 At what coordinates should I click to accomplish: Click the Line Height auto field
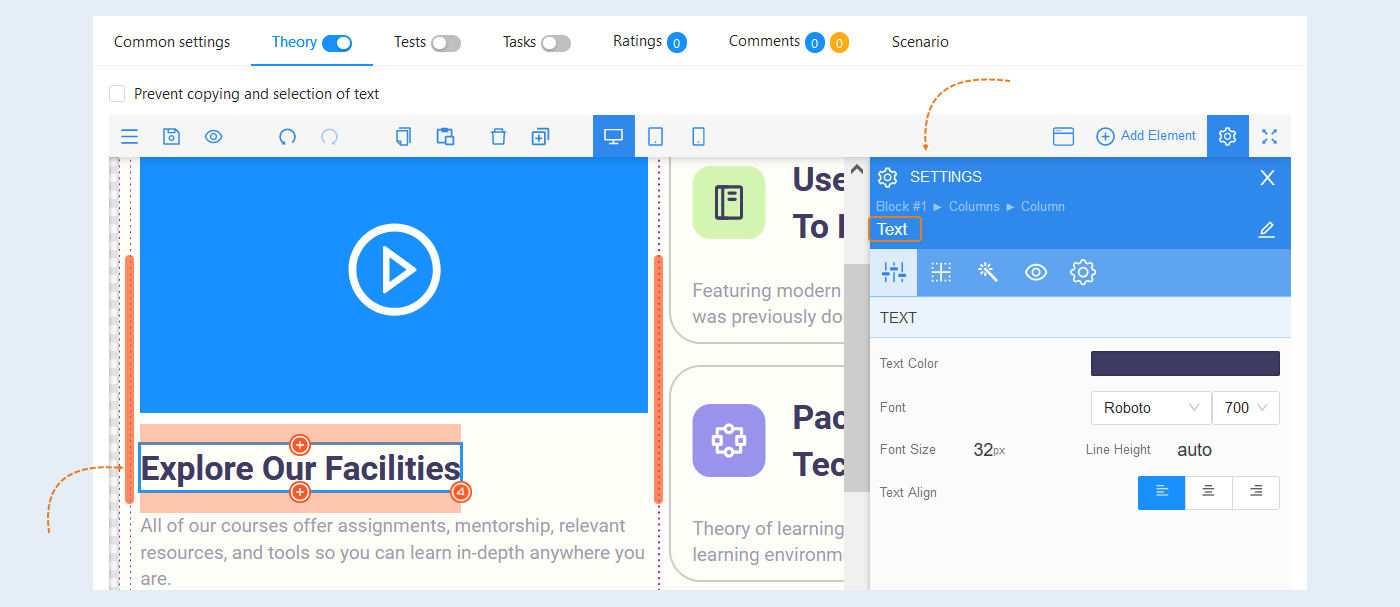1195,450
